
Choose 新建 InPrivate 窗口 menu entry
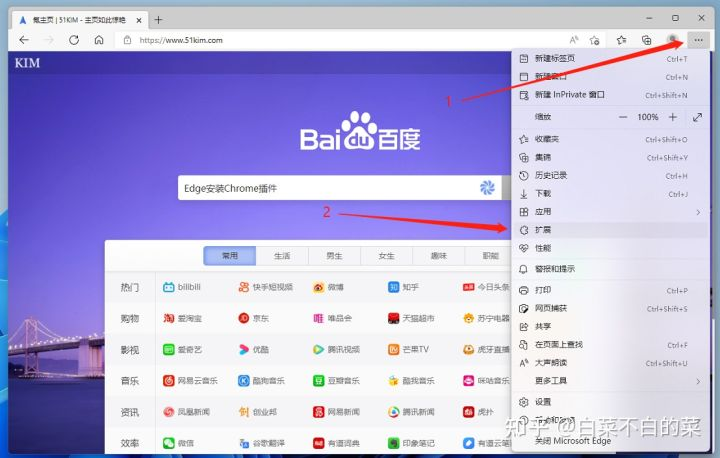610,95
